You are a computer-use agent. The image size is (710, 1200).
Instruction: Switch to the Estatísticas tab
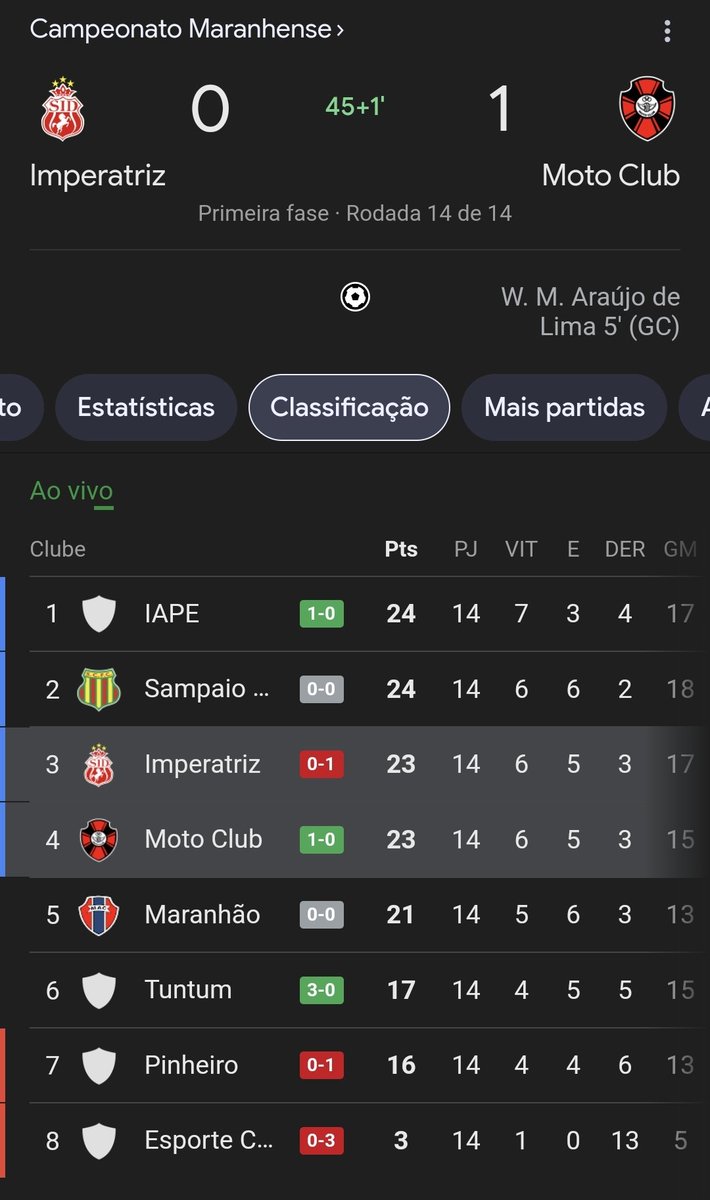pyautogui.click(x=146, y=407)
